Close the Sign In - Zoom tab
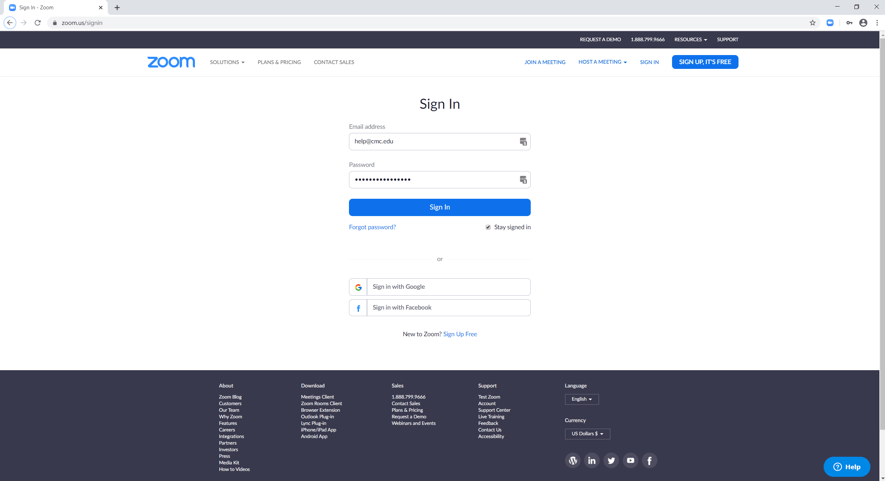885x481 pixels. pyautogui.click(x=100, y=7)
